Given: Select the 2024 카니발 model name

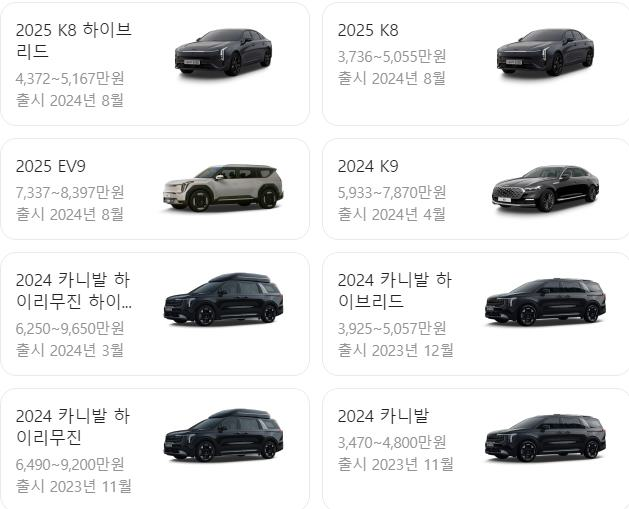Looking at the screenshot, I should click(383, 416).
